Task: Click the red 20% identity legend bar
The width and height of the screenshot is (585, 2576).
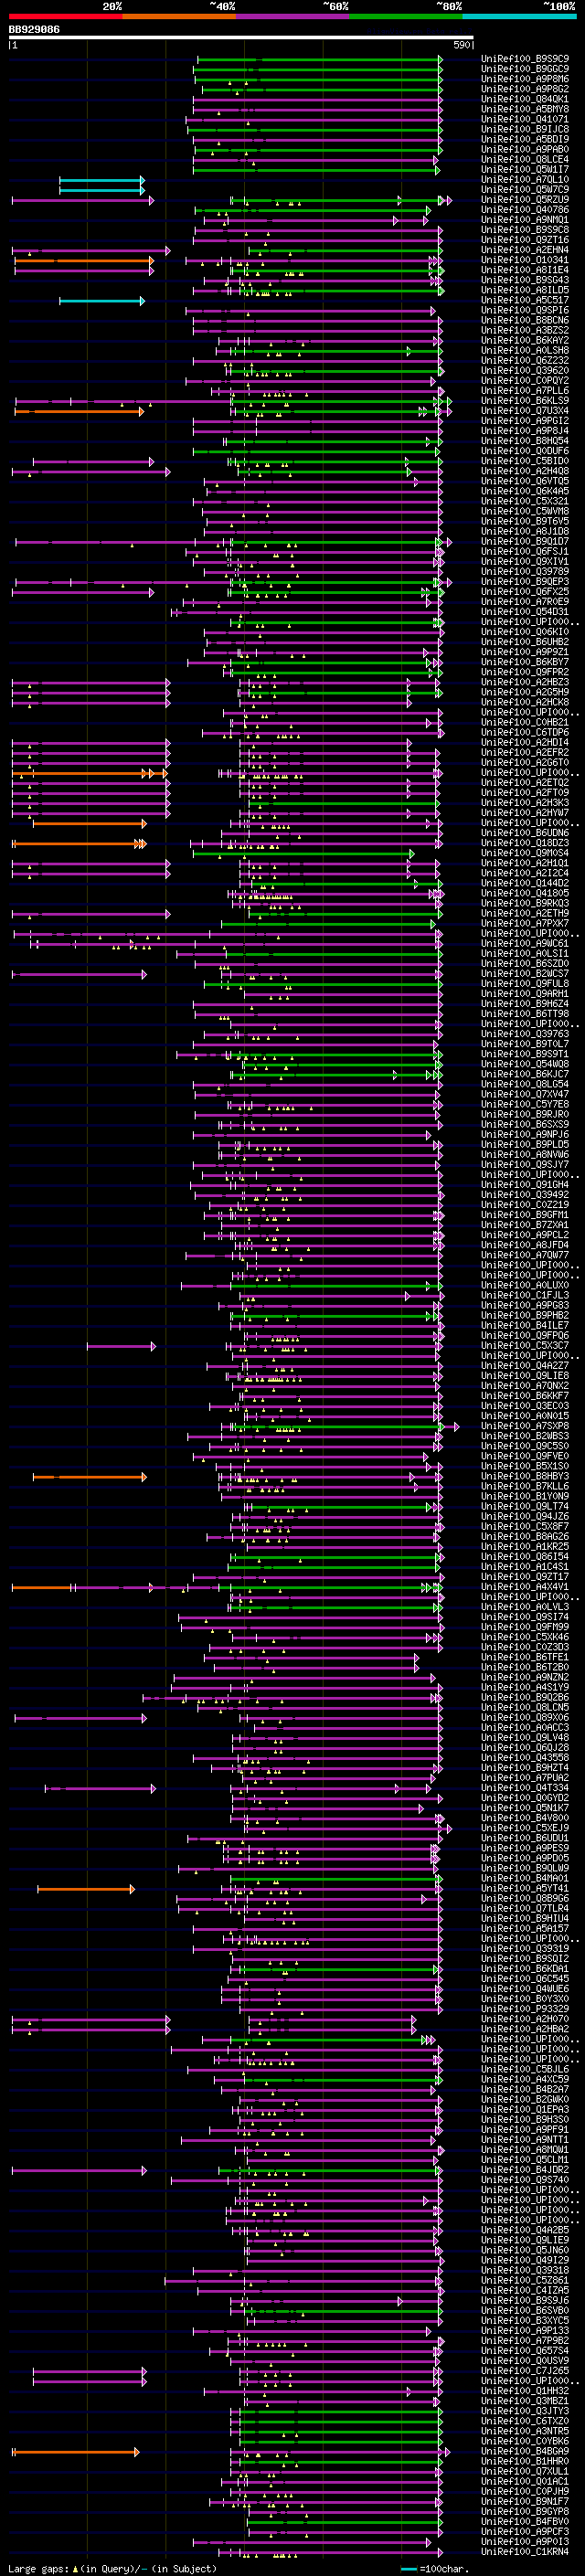Action: (65, 16)
